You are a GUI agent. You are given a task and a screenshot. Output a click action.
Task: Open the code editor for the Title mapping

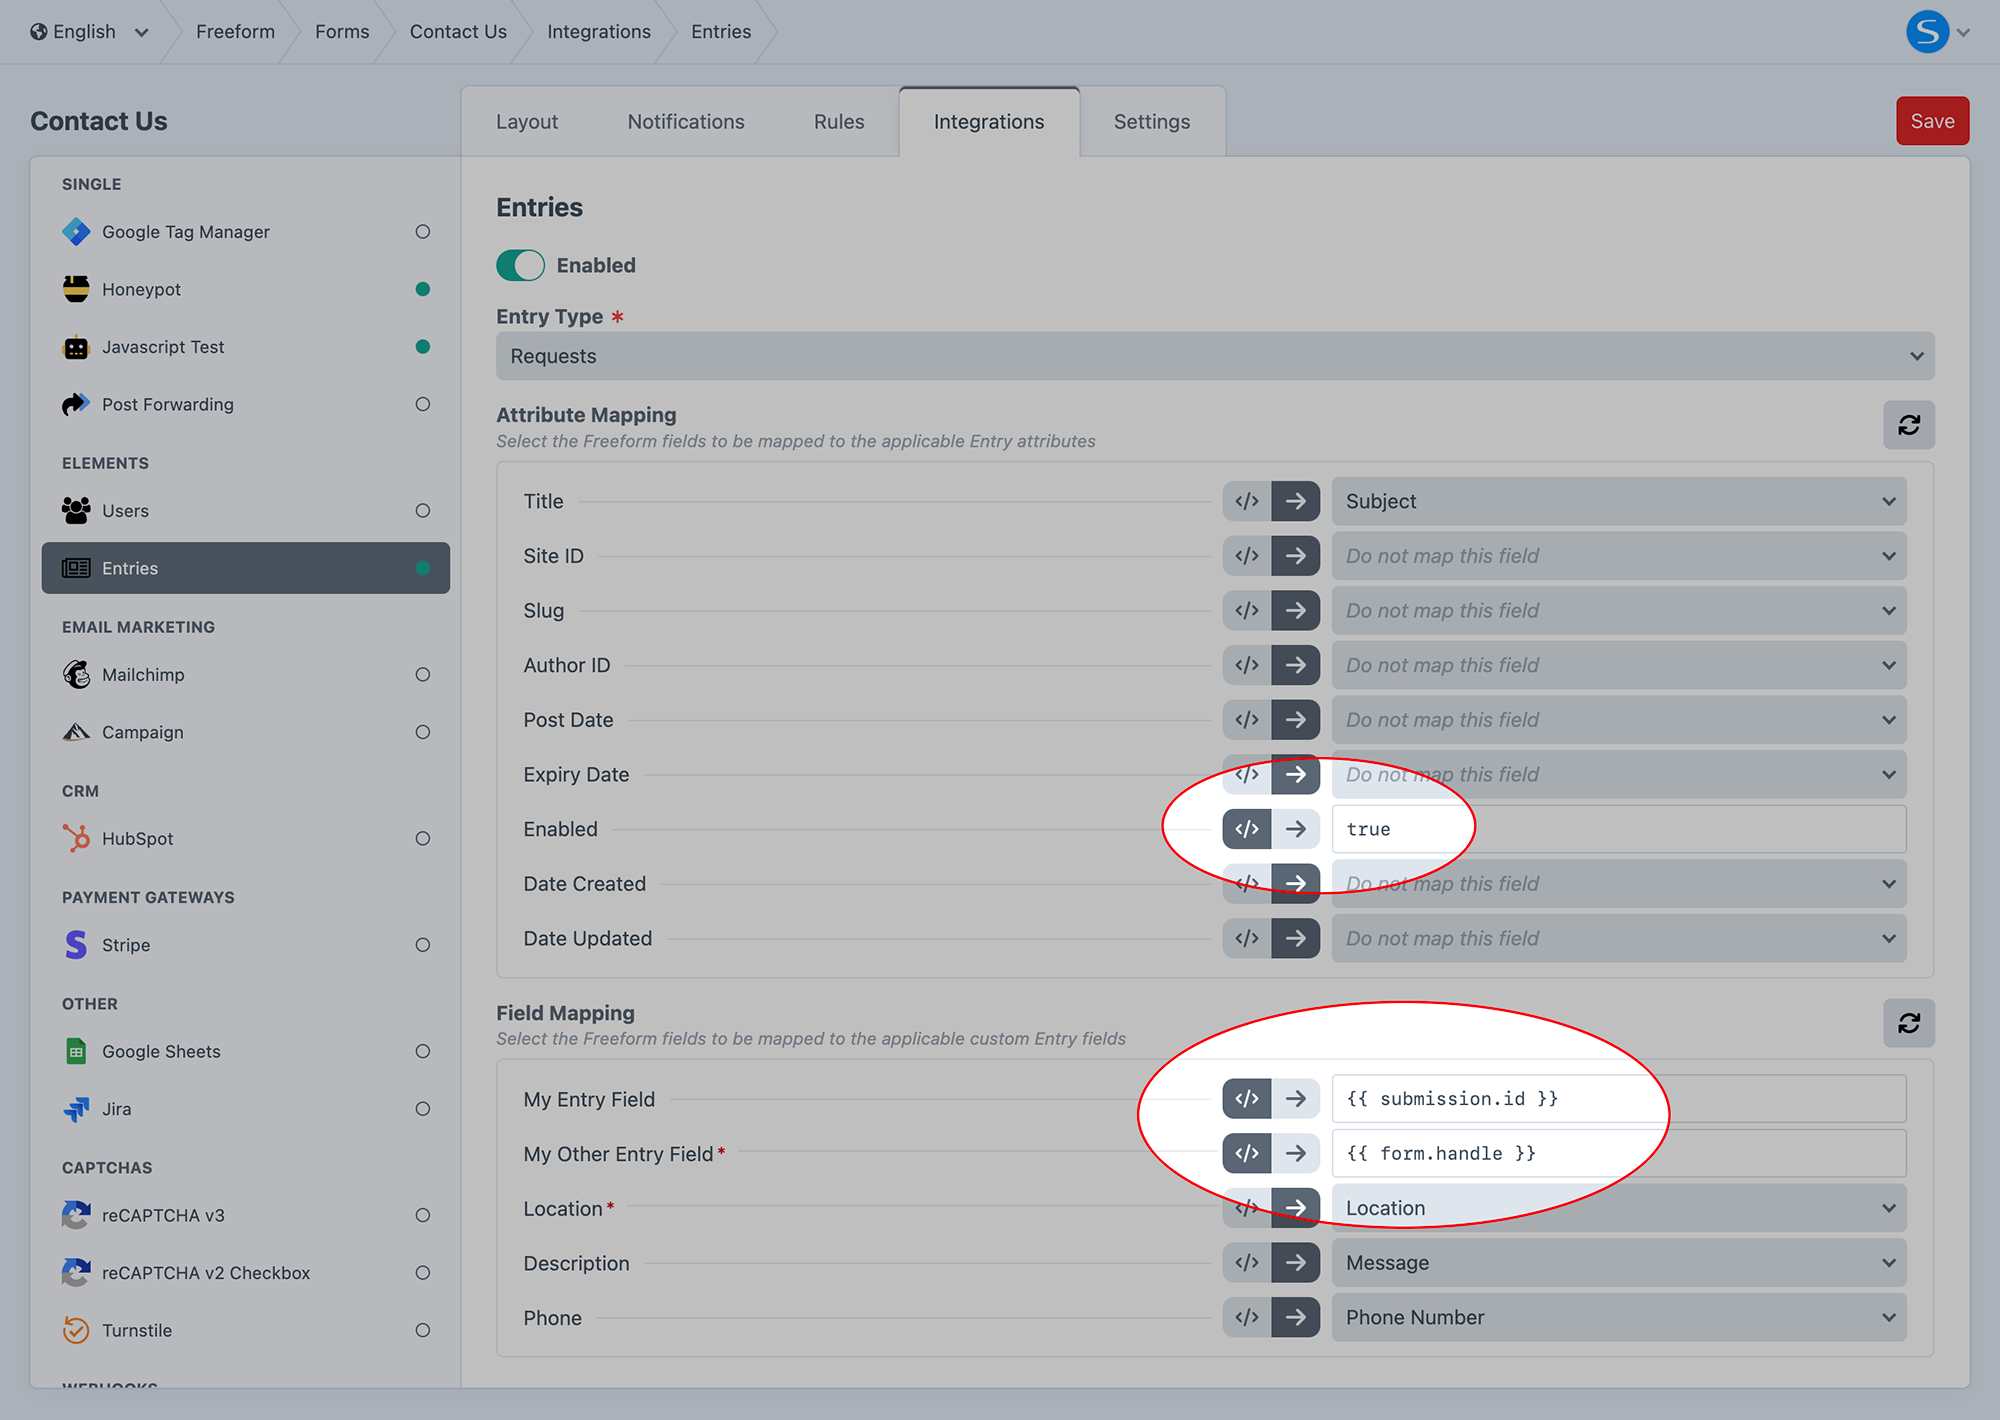tap(1245, 501)
